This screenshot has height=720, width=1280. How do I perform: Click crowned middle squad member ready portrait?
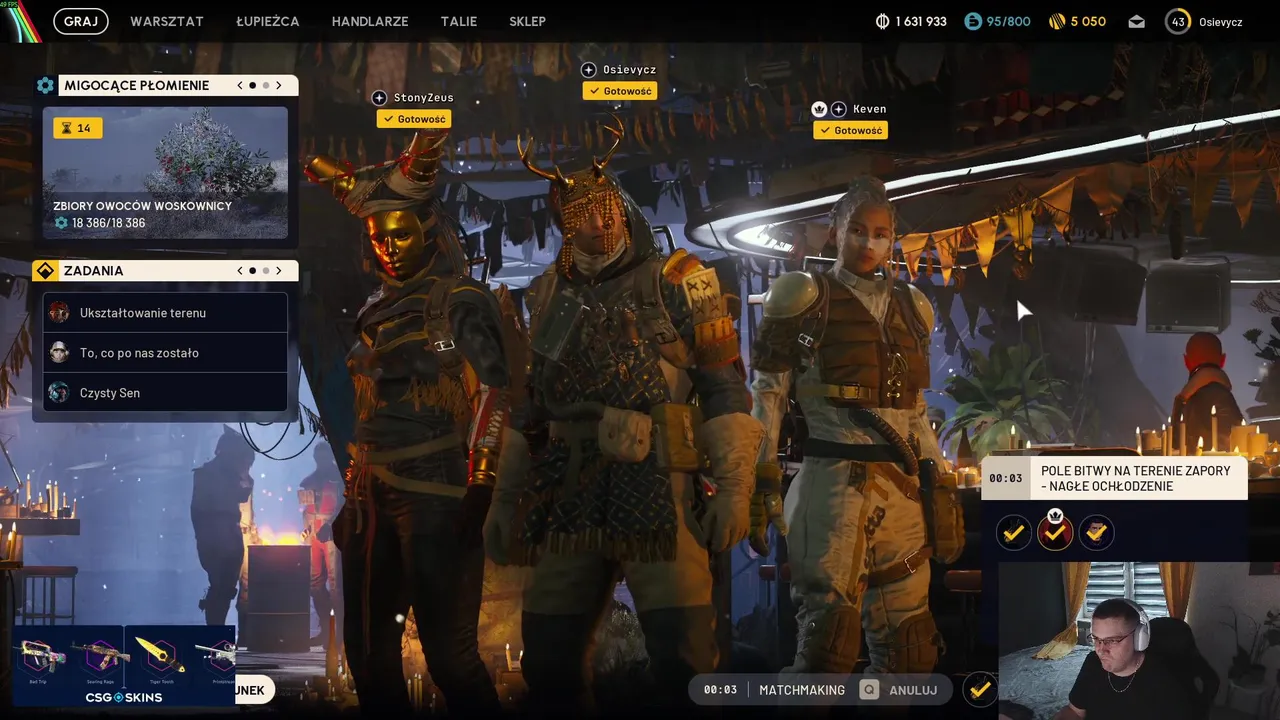point(1055,533)
